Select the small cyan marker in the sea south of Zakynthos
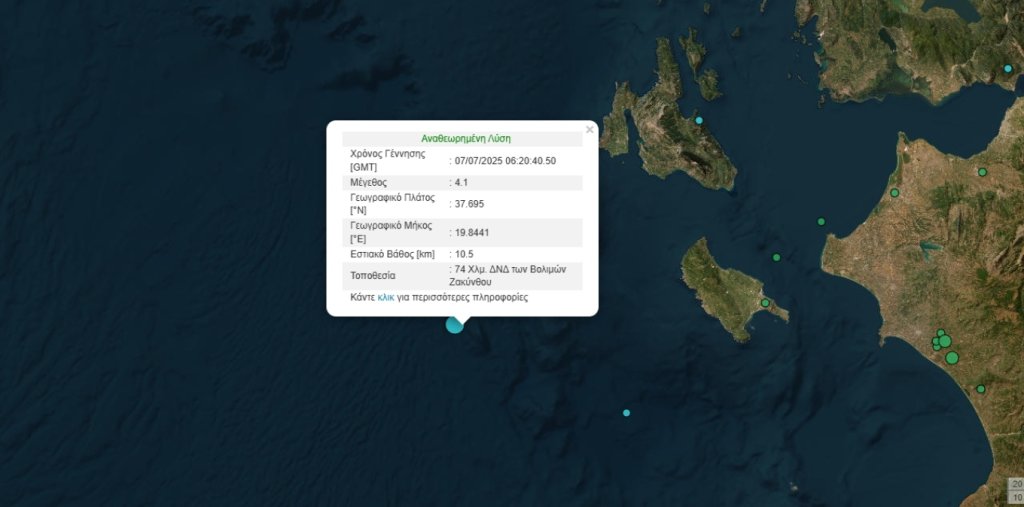Viewport: 1024px width, 507px height. pos(627,413)
